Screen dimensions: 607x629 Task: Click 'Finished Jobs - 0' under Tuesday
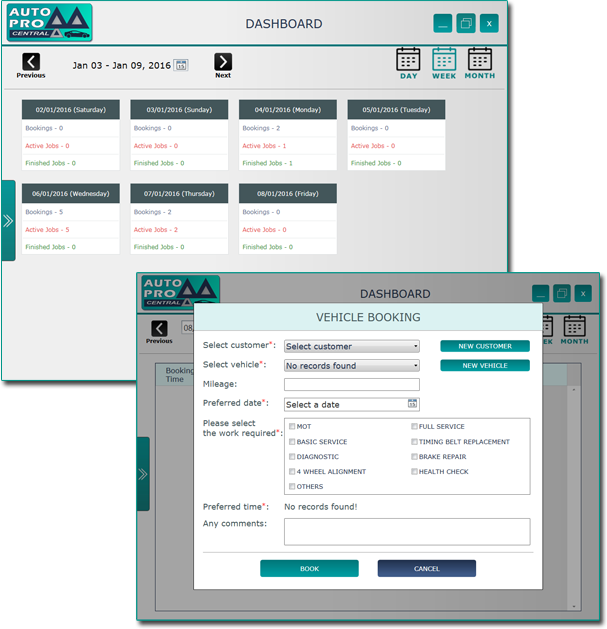(x=376, y=163)
